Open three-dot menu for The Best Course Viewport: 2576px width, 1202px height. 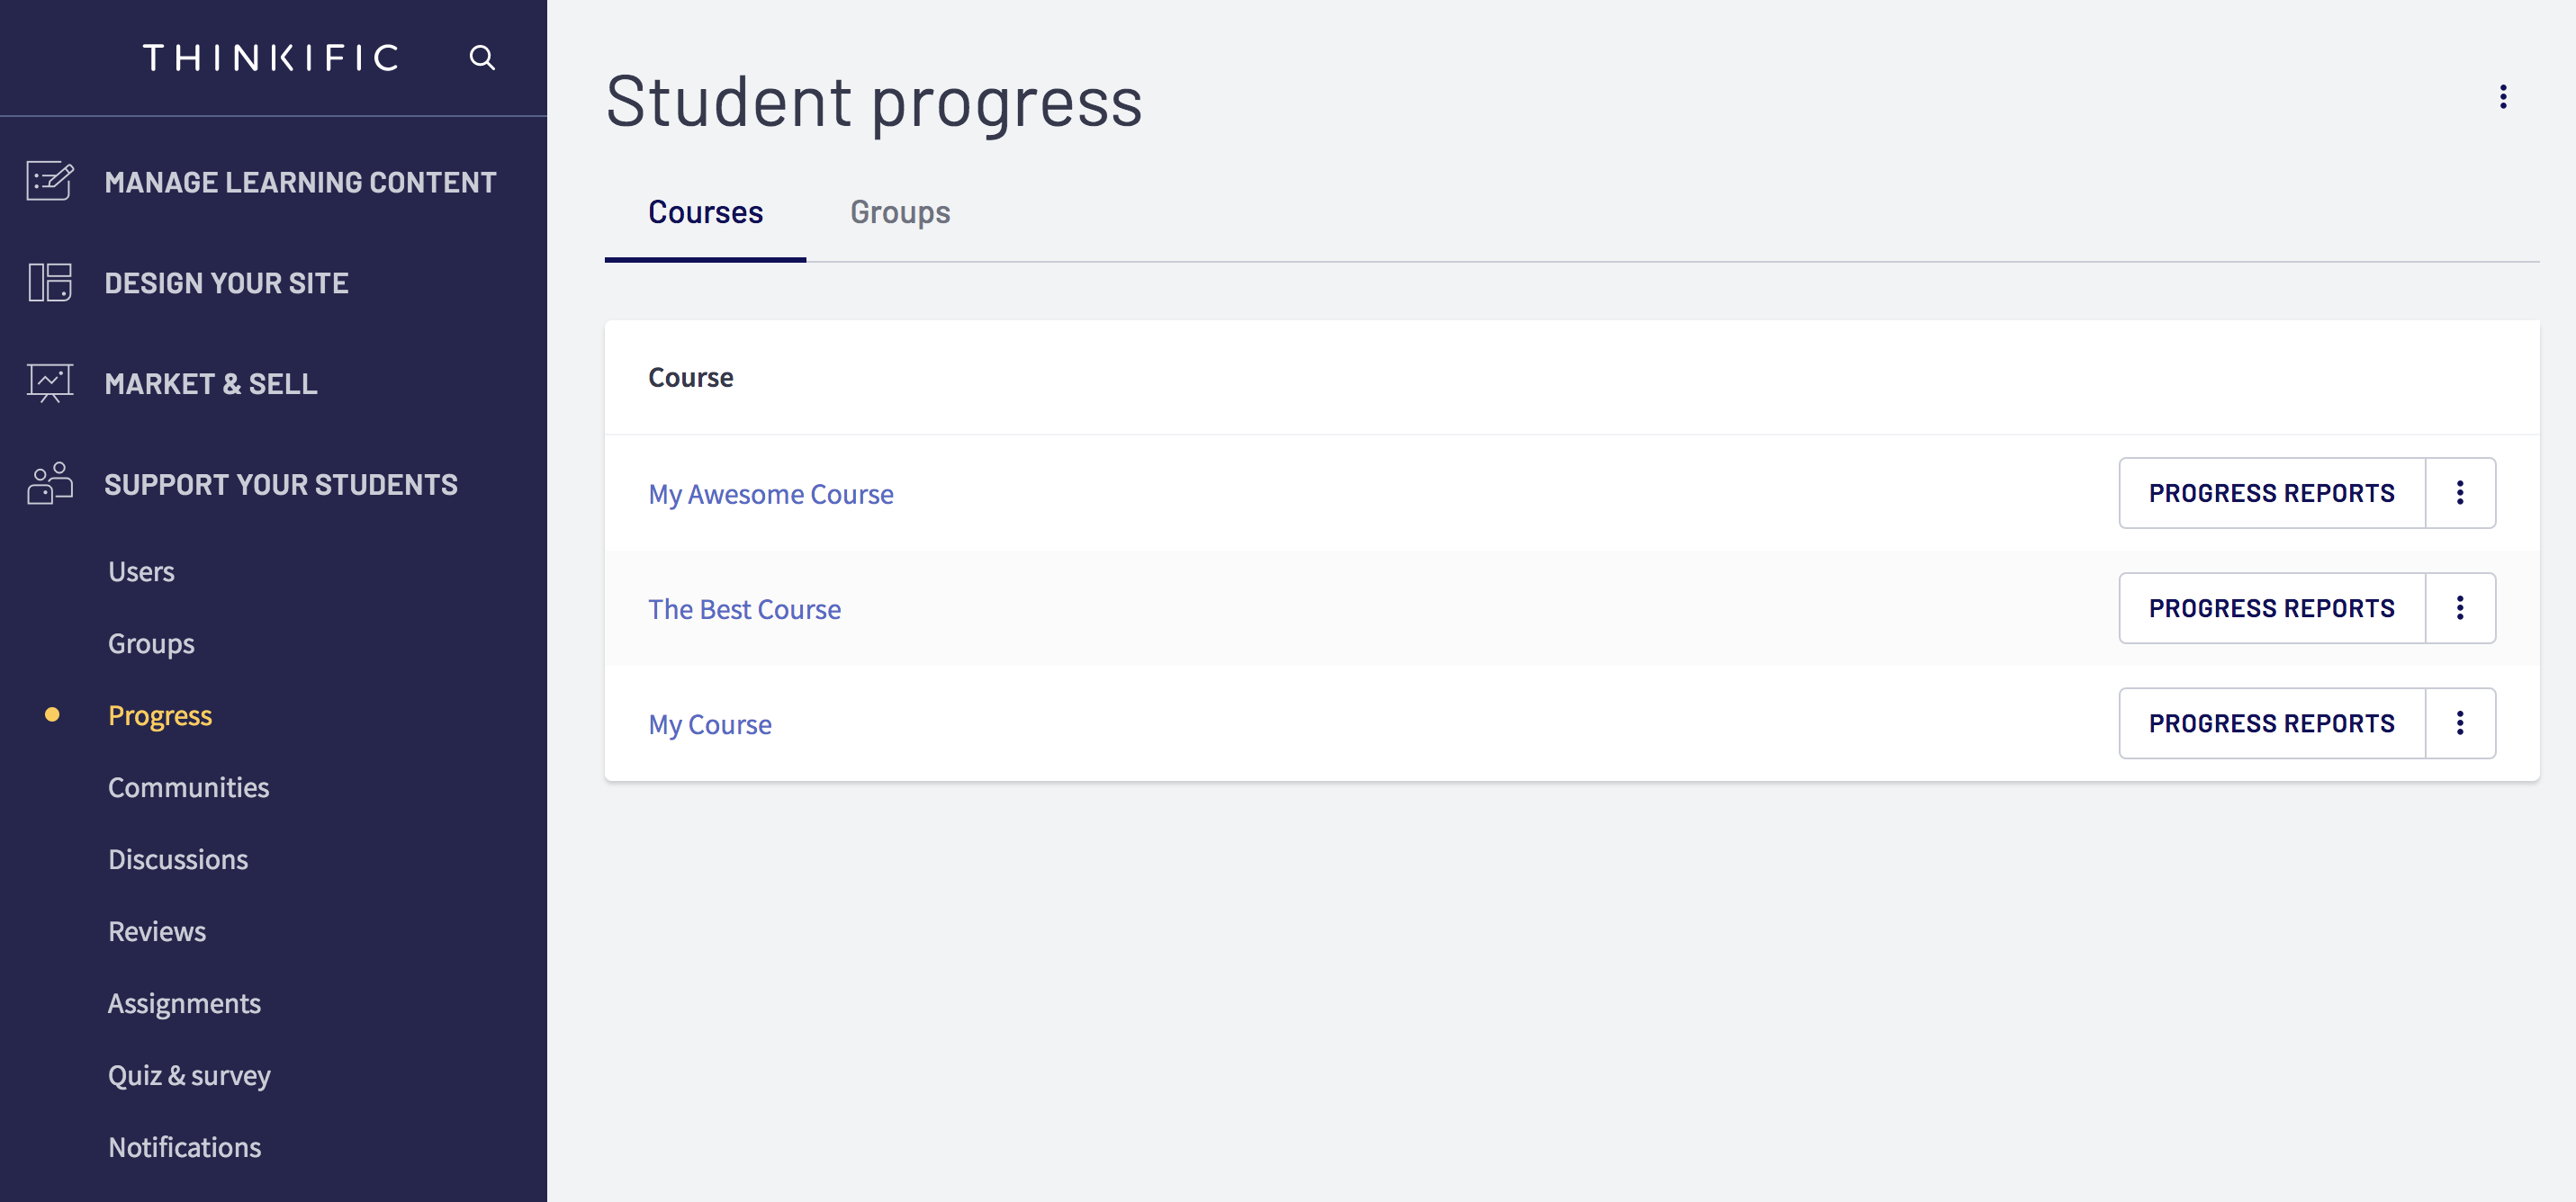coord(2460,608)
